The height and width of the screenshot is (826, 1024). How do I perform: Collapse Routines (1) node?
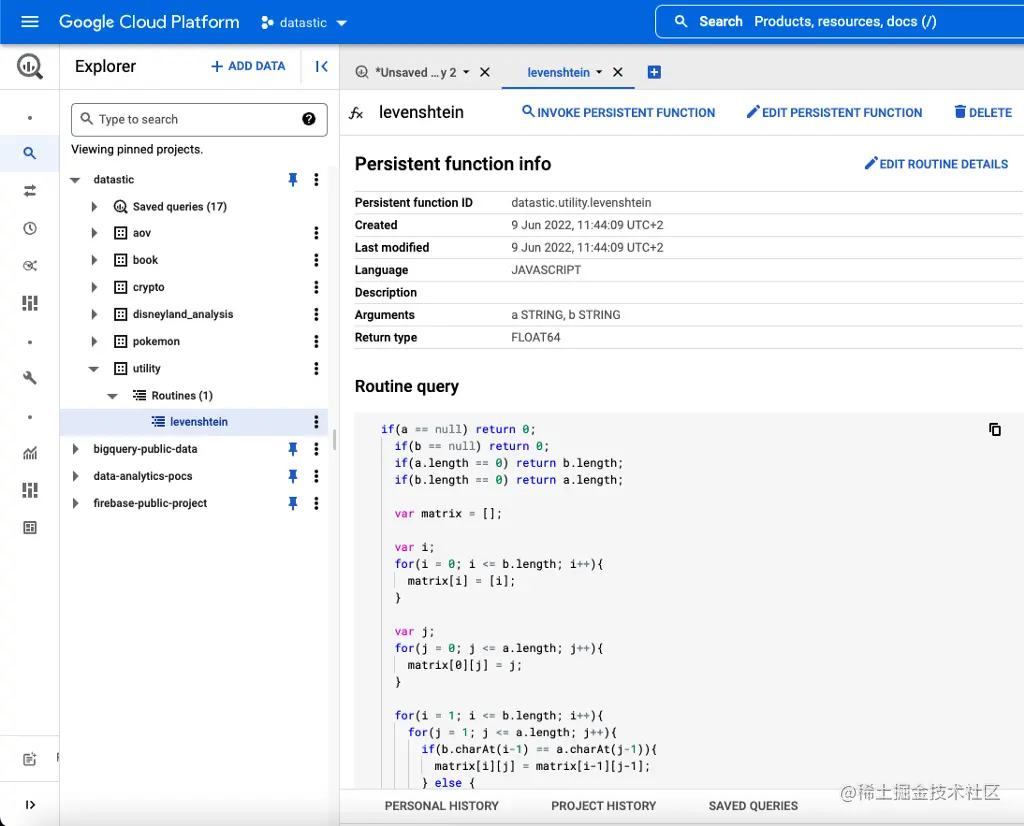click(112, 396)
